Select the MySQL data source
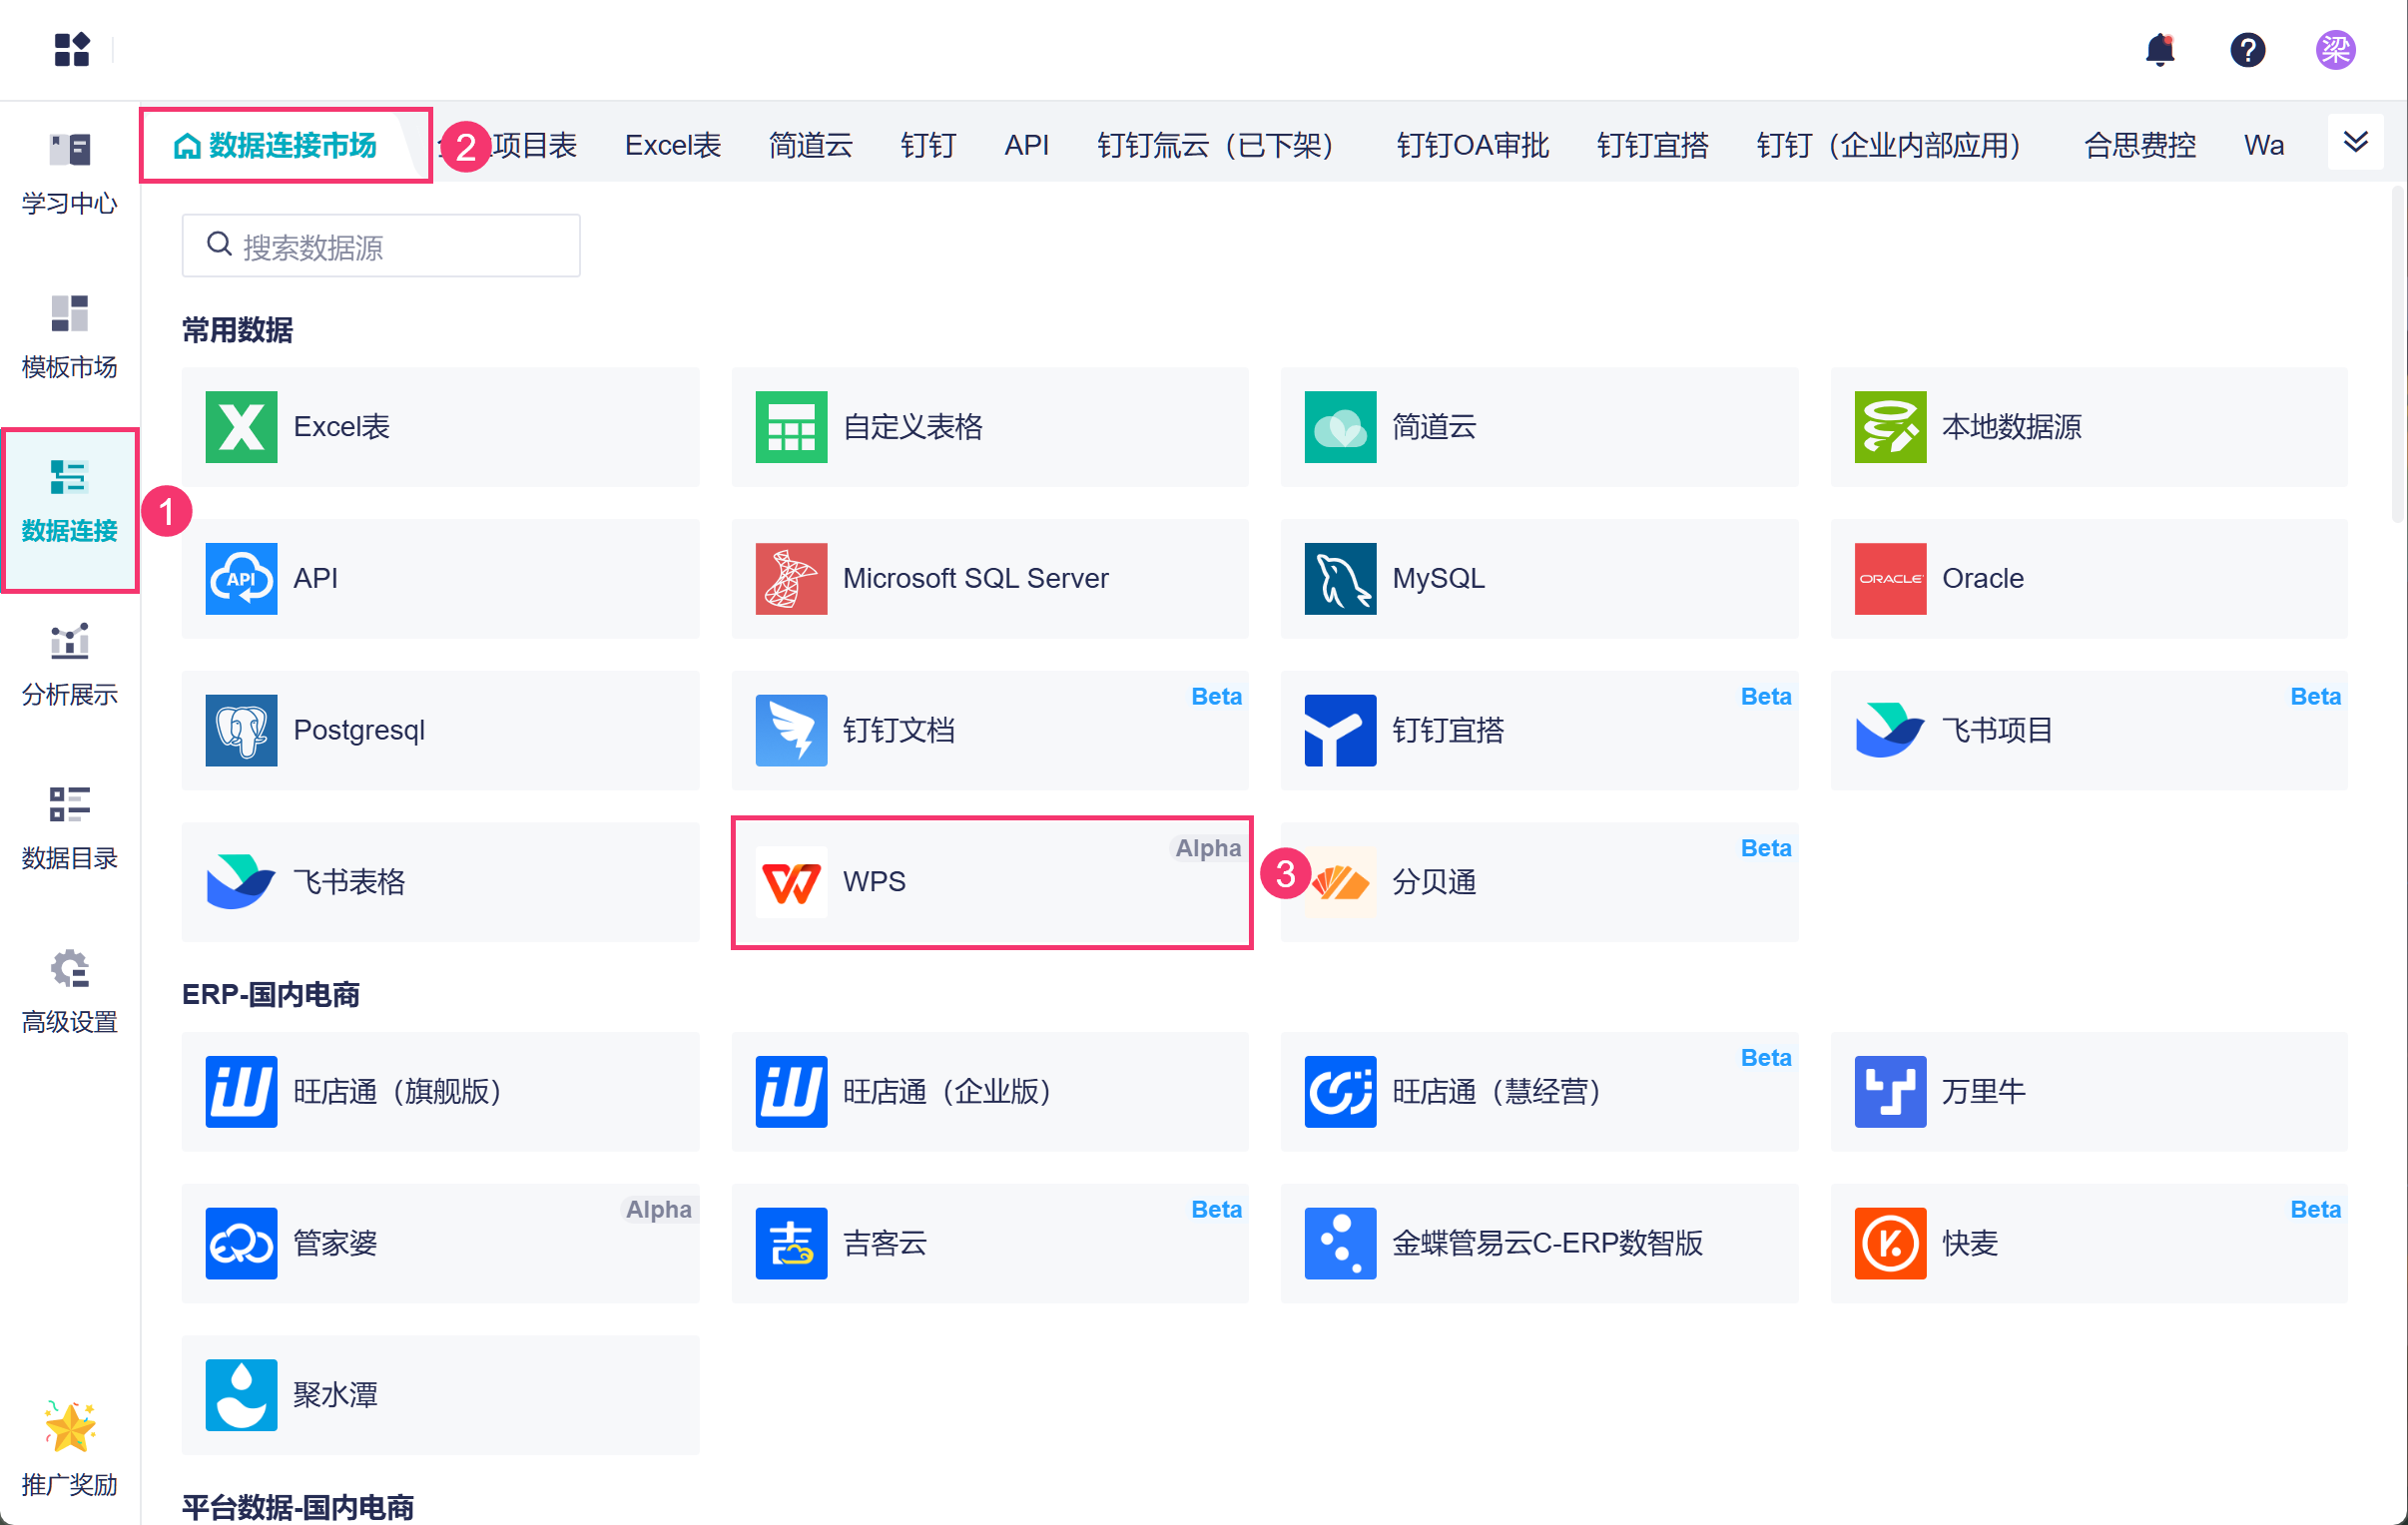2408x1525 pixels. click(1538, 578)
